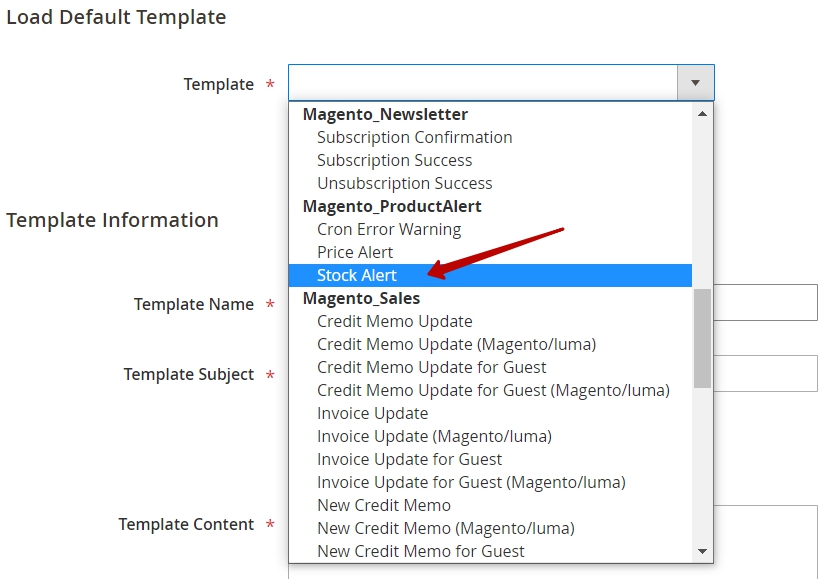Click the scroll down arrow in list
The height and width of the screenshot is (579, 826).
(702, 551)
